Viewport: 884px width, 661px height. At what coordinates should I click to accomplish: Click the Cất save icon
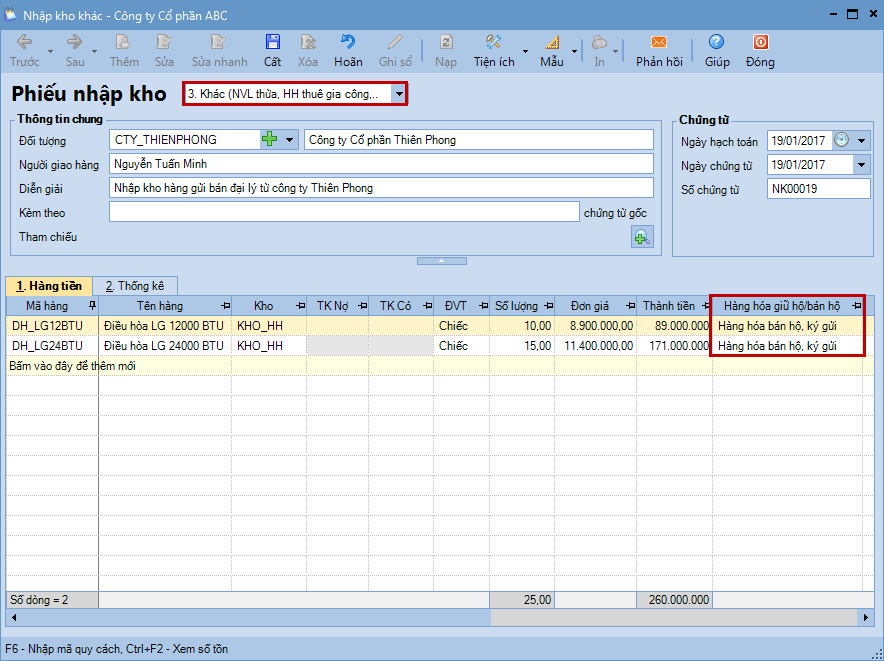[272, 42]
